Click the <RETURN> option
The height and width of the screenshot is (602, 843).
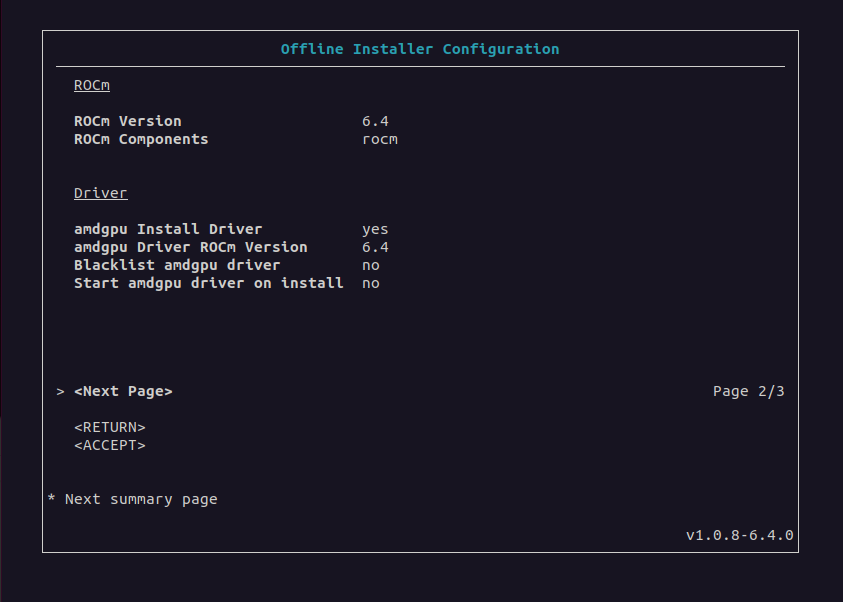(110, 427)
